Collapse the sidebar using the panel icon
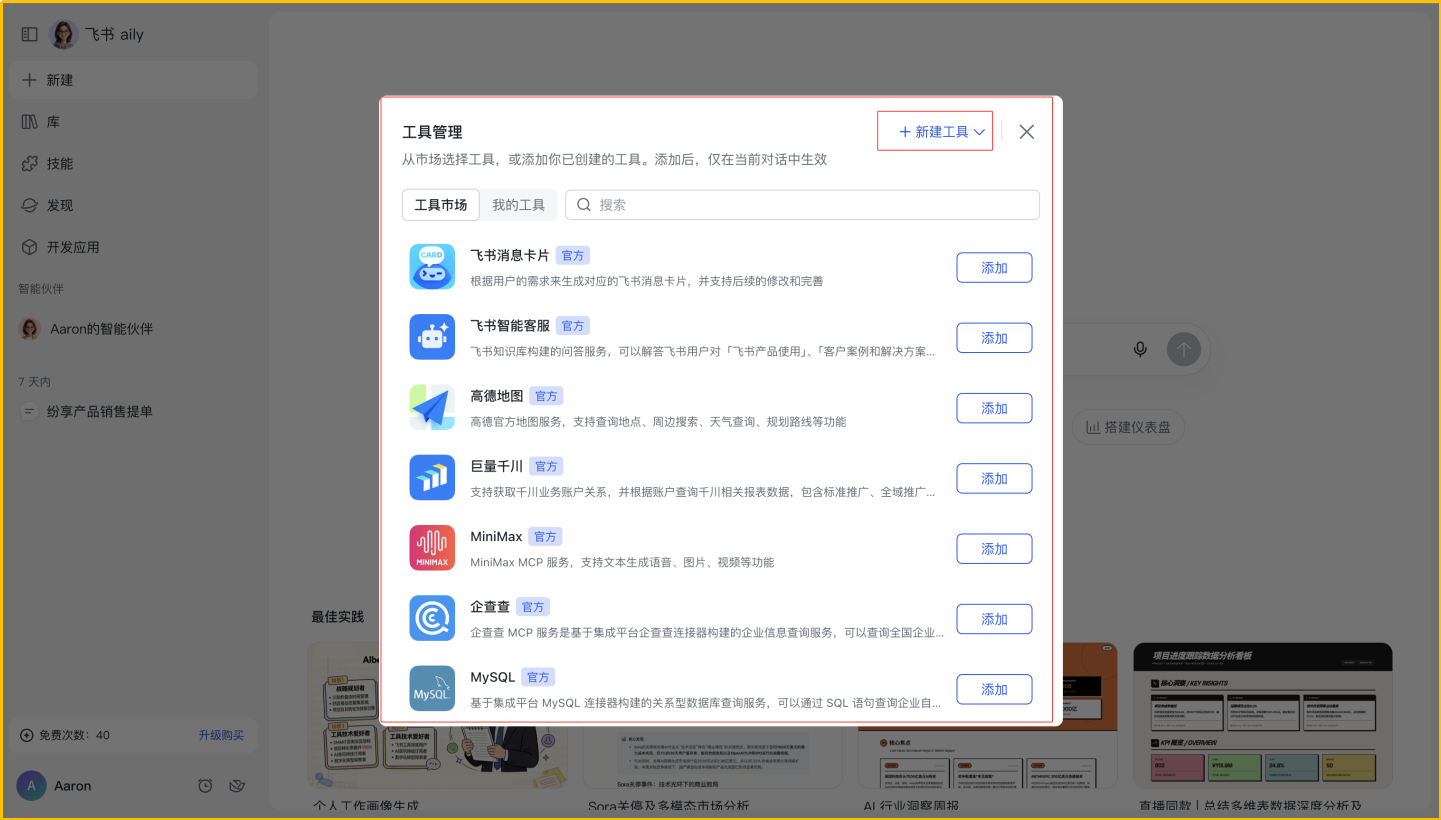 [x=29, y=34]
